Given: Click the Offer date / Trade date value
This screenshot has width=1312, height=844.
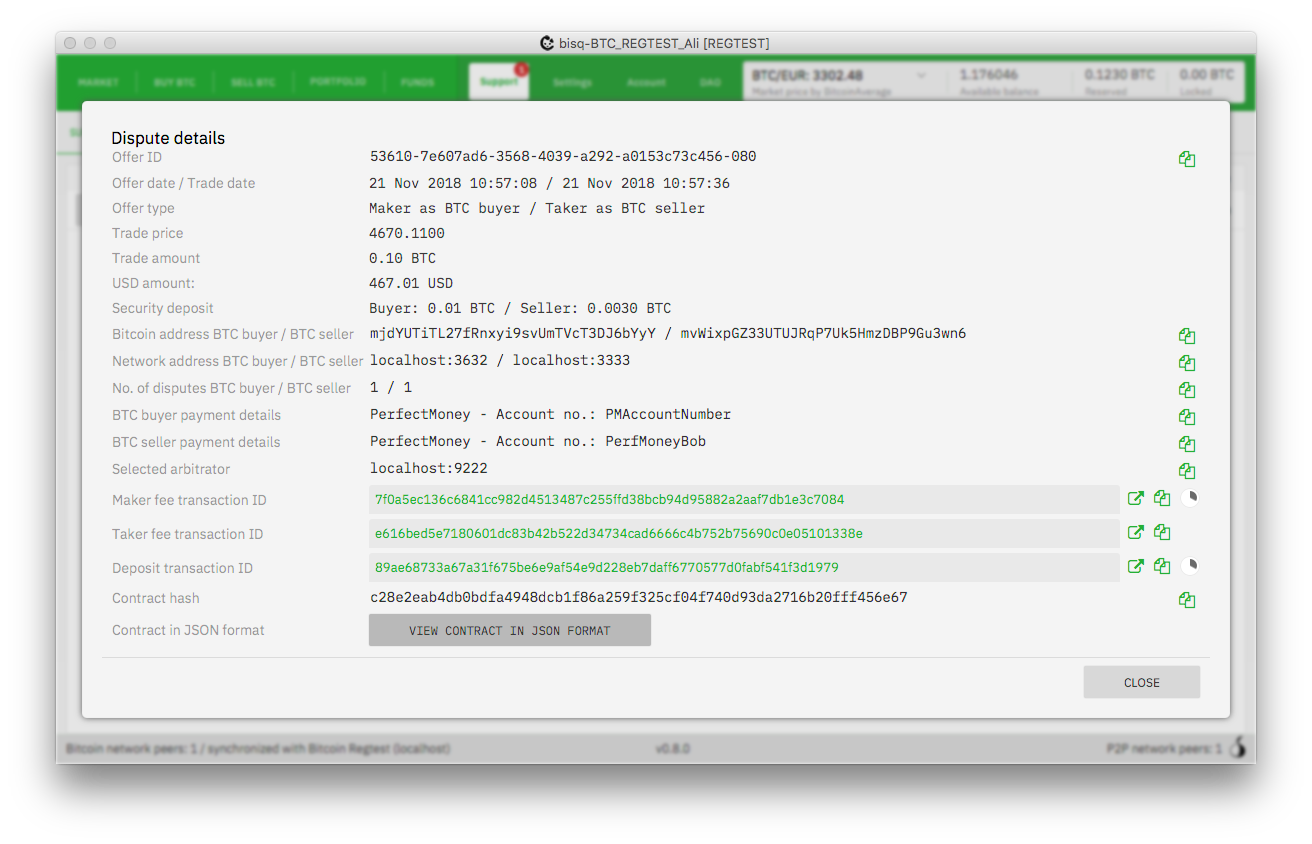Looking at the screenshot, I should (549, 183).
